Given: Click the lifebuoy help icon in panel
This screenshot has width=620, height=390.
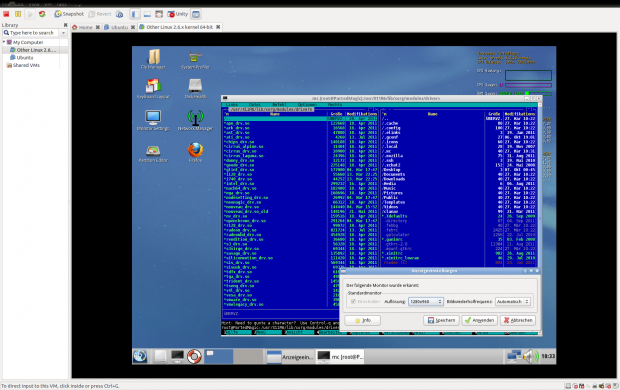Looking at the screenshot, I should click(x=194, y=356).
